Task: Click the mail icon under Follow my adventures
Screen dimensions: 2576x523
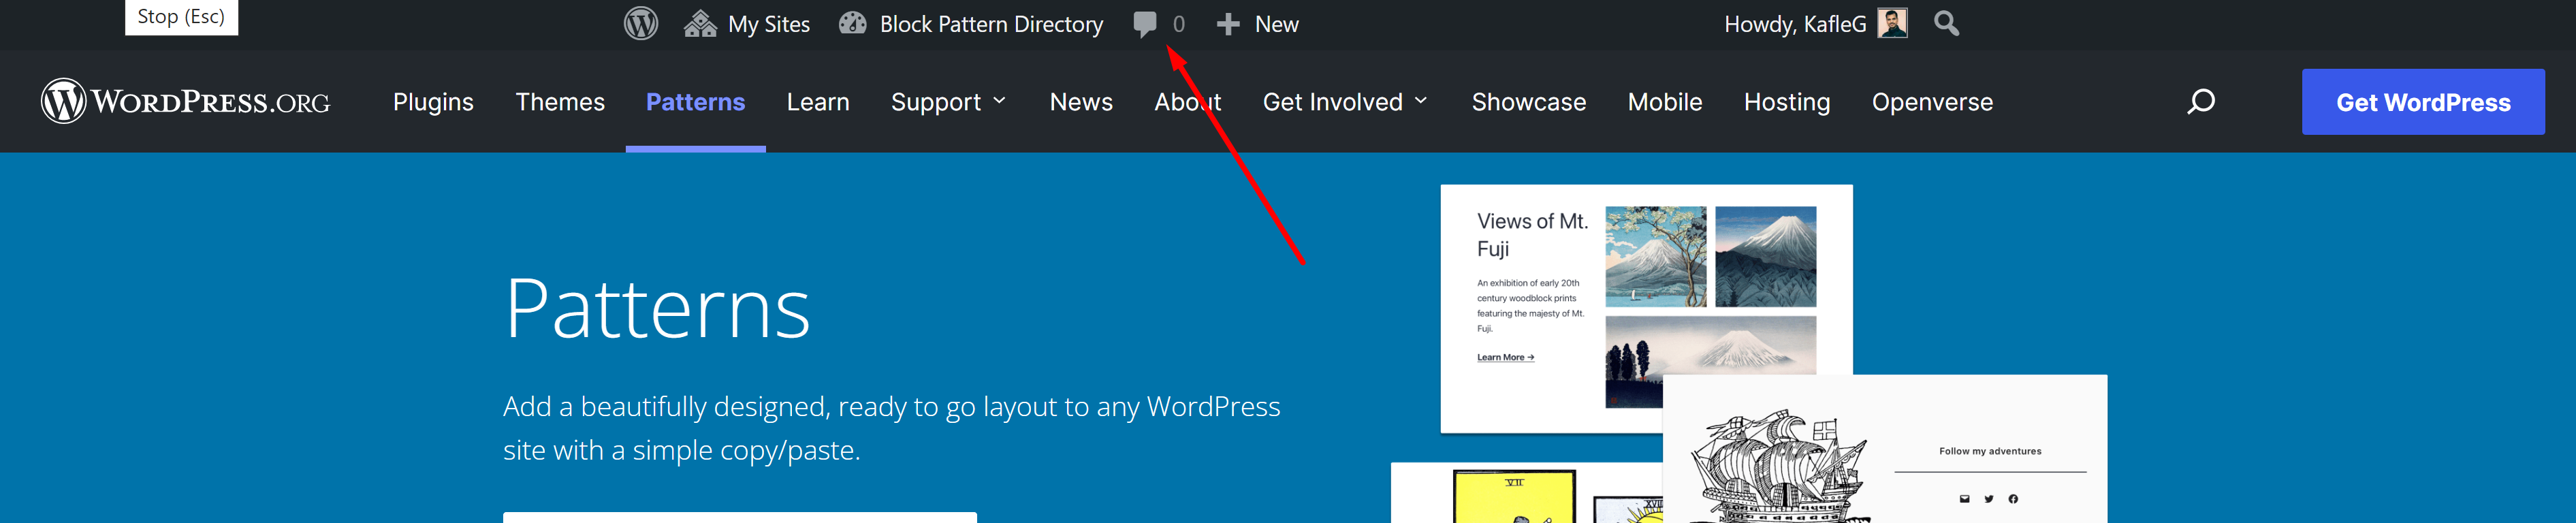Action: 1964,499
